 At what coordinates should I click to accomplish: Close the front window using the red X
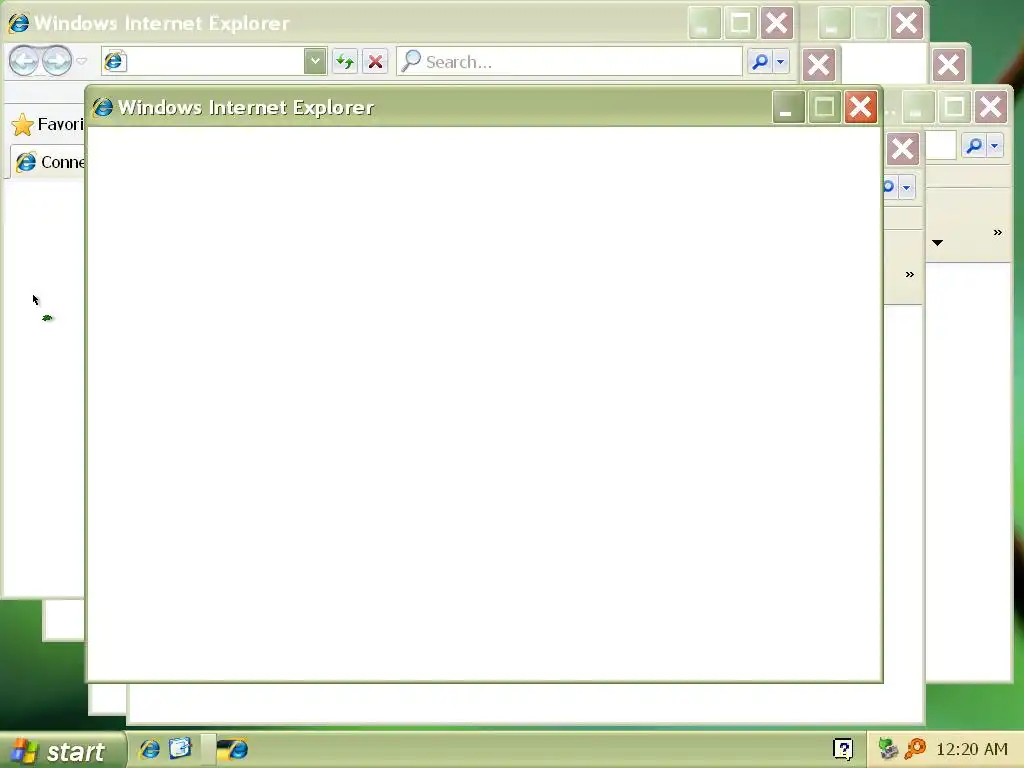861,107
